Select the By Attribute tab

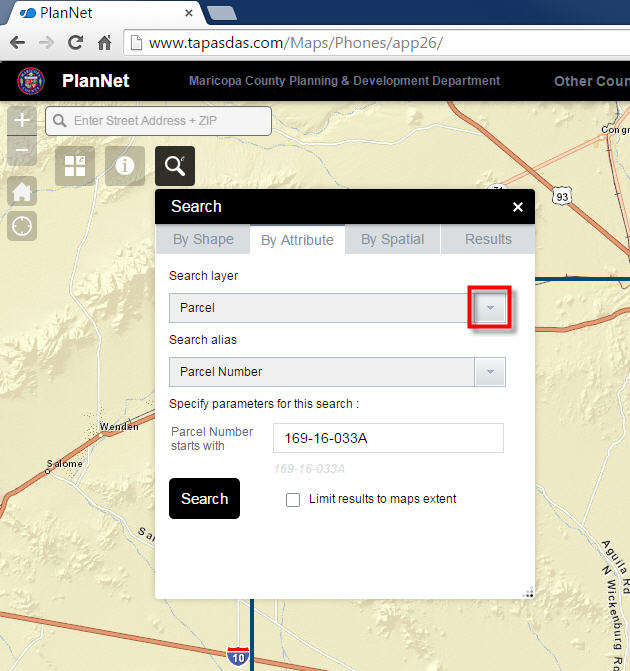[x=297, y=240]
